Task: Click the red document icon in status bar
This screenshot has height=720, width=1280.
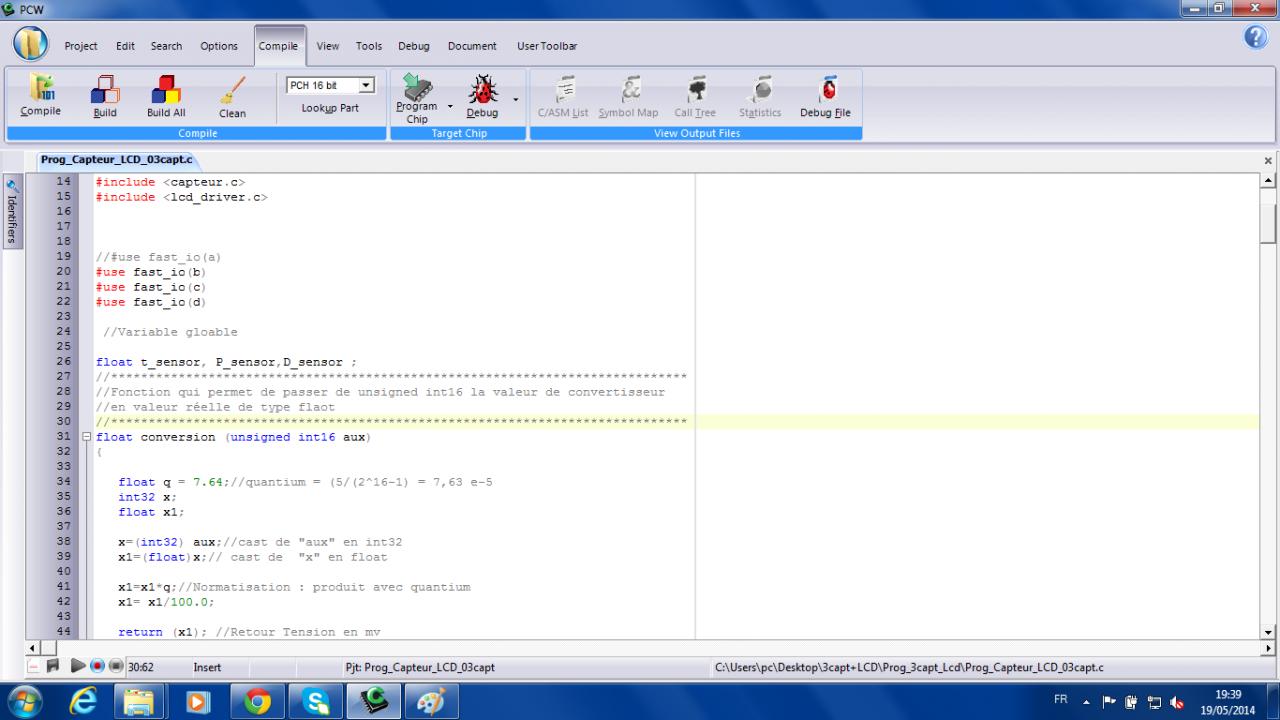Action: coord(34,666)
